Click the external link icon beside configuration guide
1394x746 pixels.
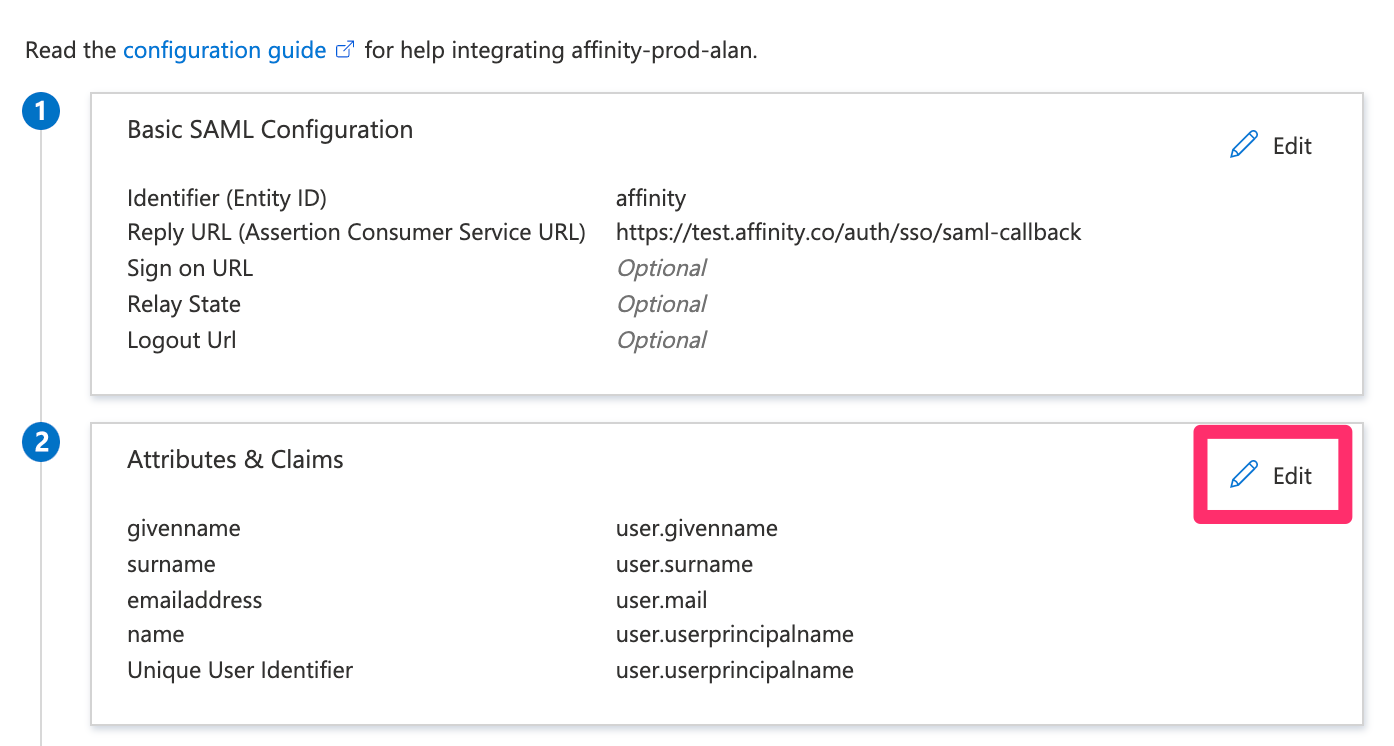pyautogui.click(x=345, y=48)
